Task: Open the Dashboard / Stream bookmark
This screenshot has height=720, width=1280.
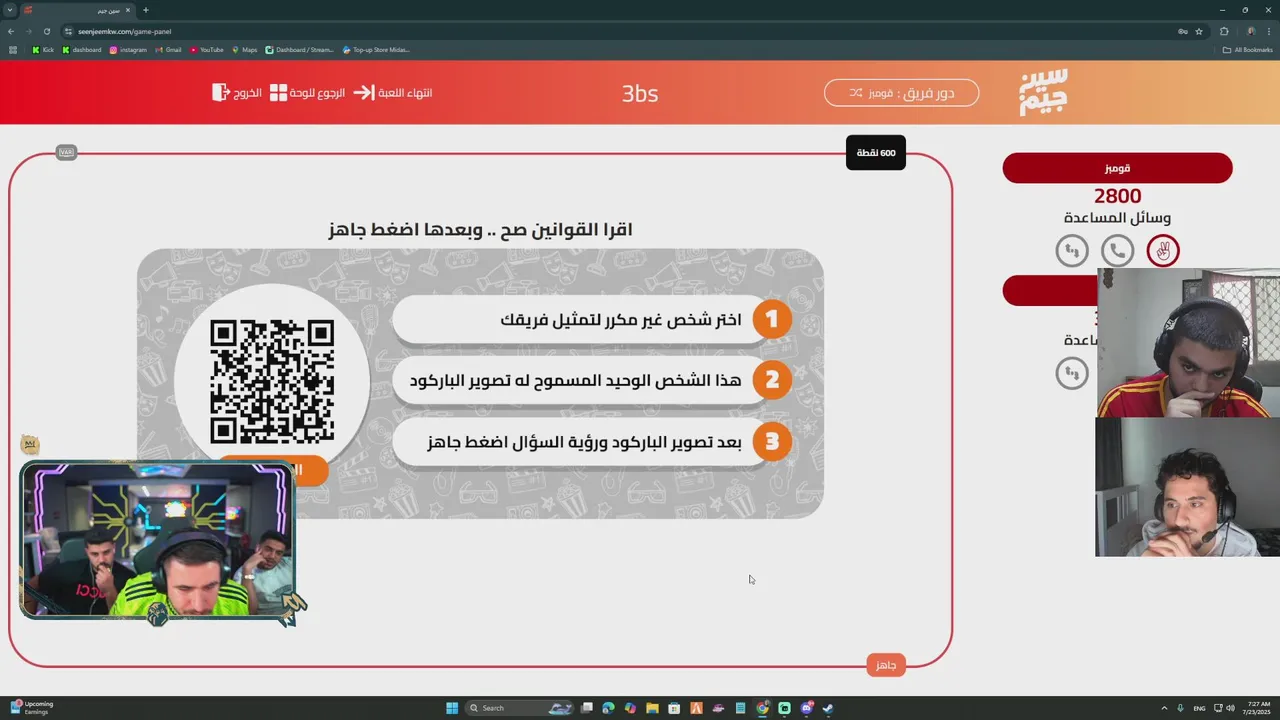Action: click(300, 49)
